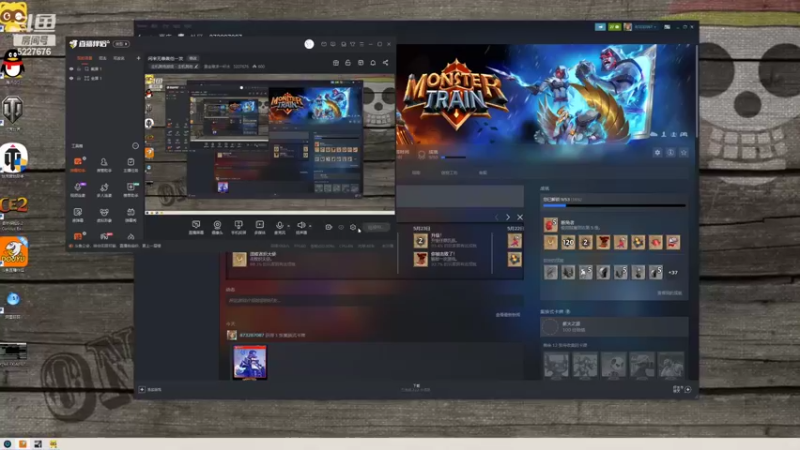Open the person silhouette toolbox tool

pos(104,162)
